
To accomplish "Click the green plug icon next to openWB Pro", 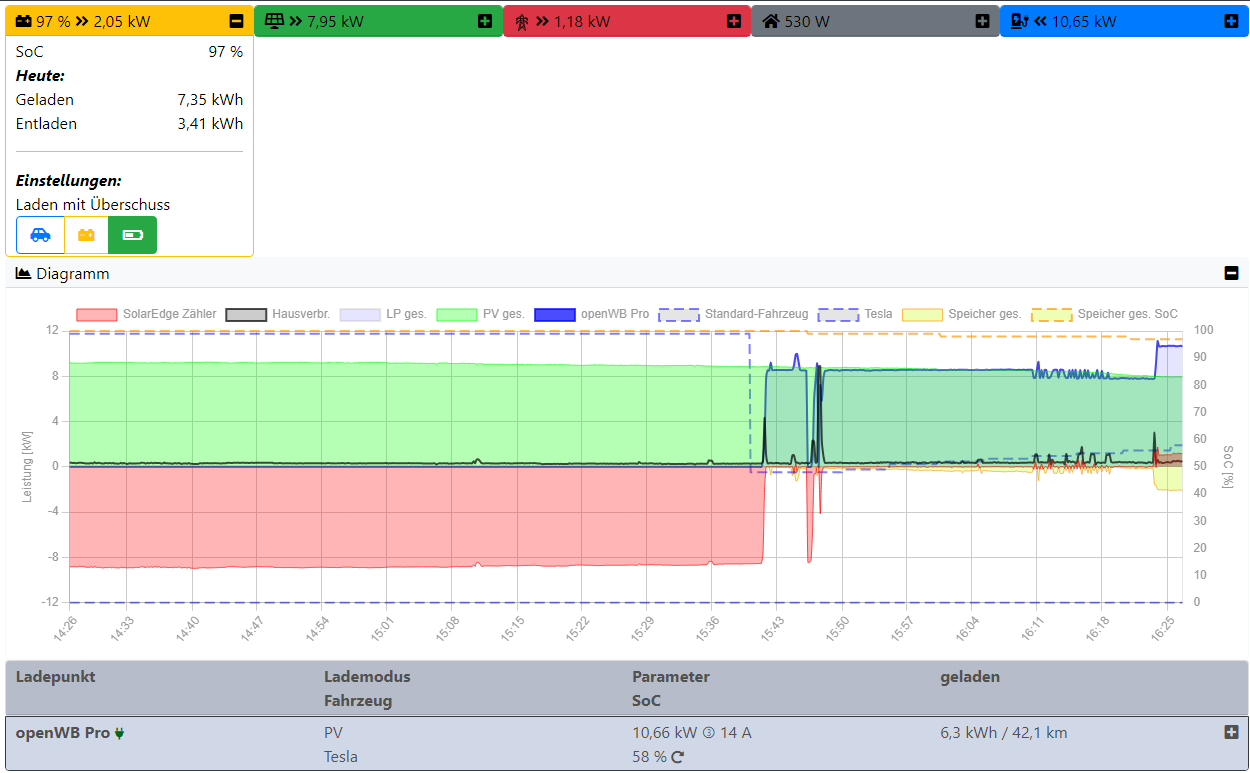I will [120, 733].
